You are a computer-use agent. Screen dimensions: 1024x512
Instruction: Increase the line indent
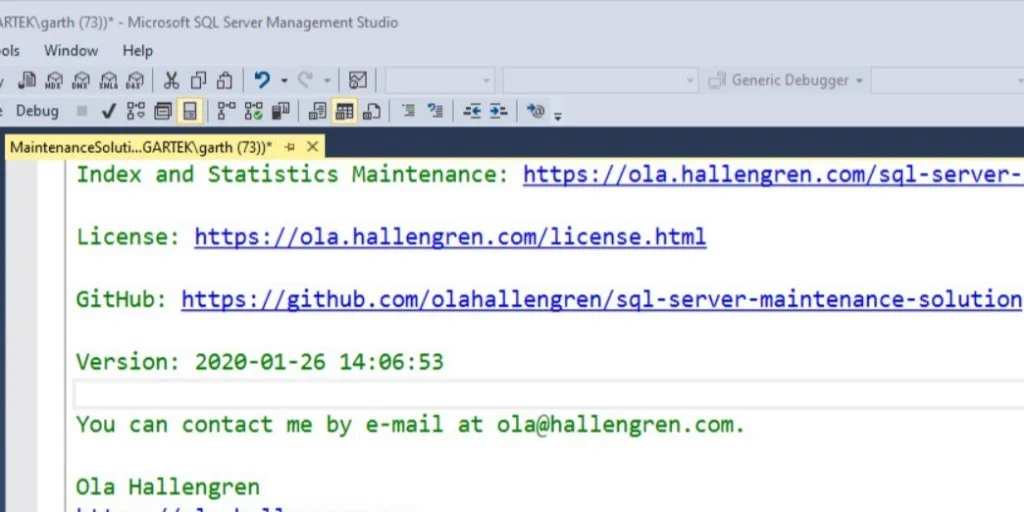[x=498, y=111]
